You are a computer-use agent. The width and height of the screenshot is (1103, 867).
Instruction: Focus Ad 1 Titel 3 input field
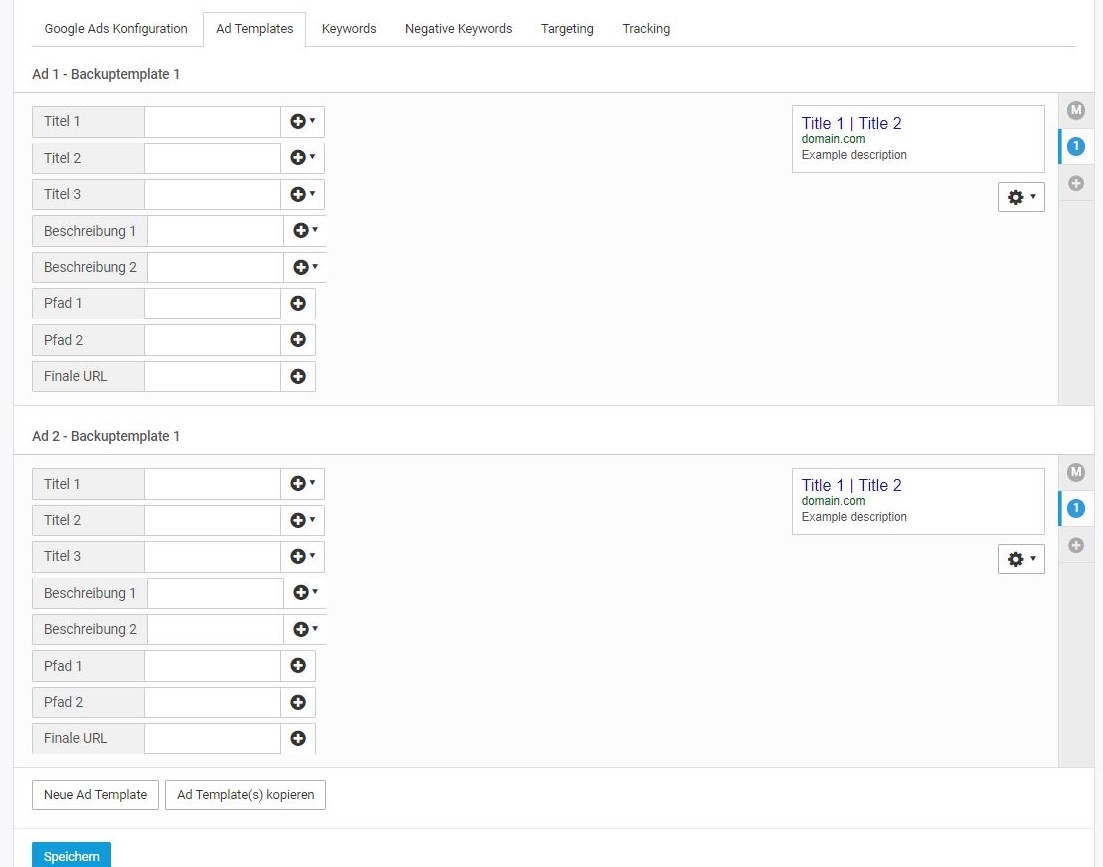pyautogui.click(x=212, y=194)
